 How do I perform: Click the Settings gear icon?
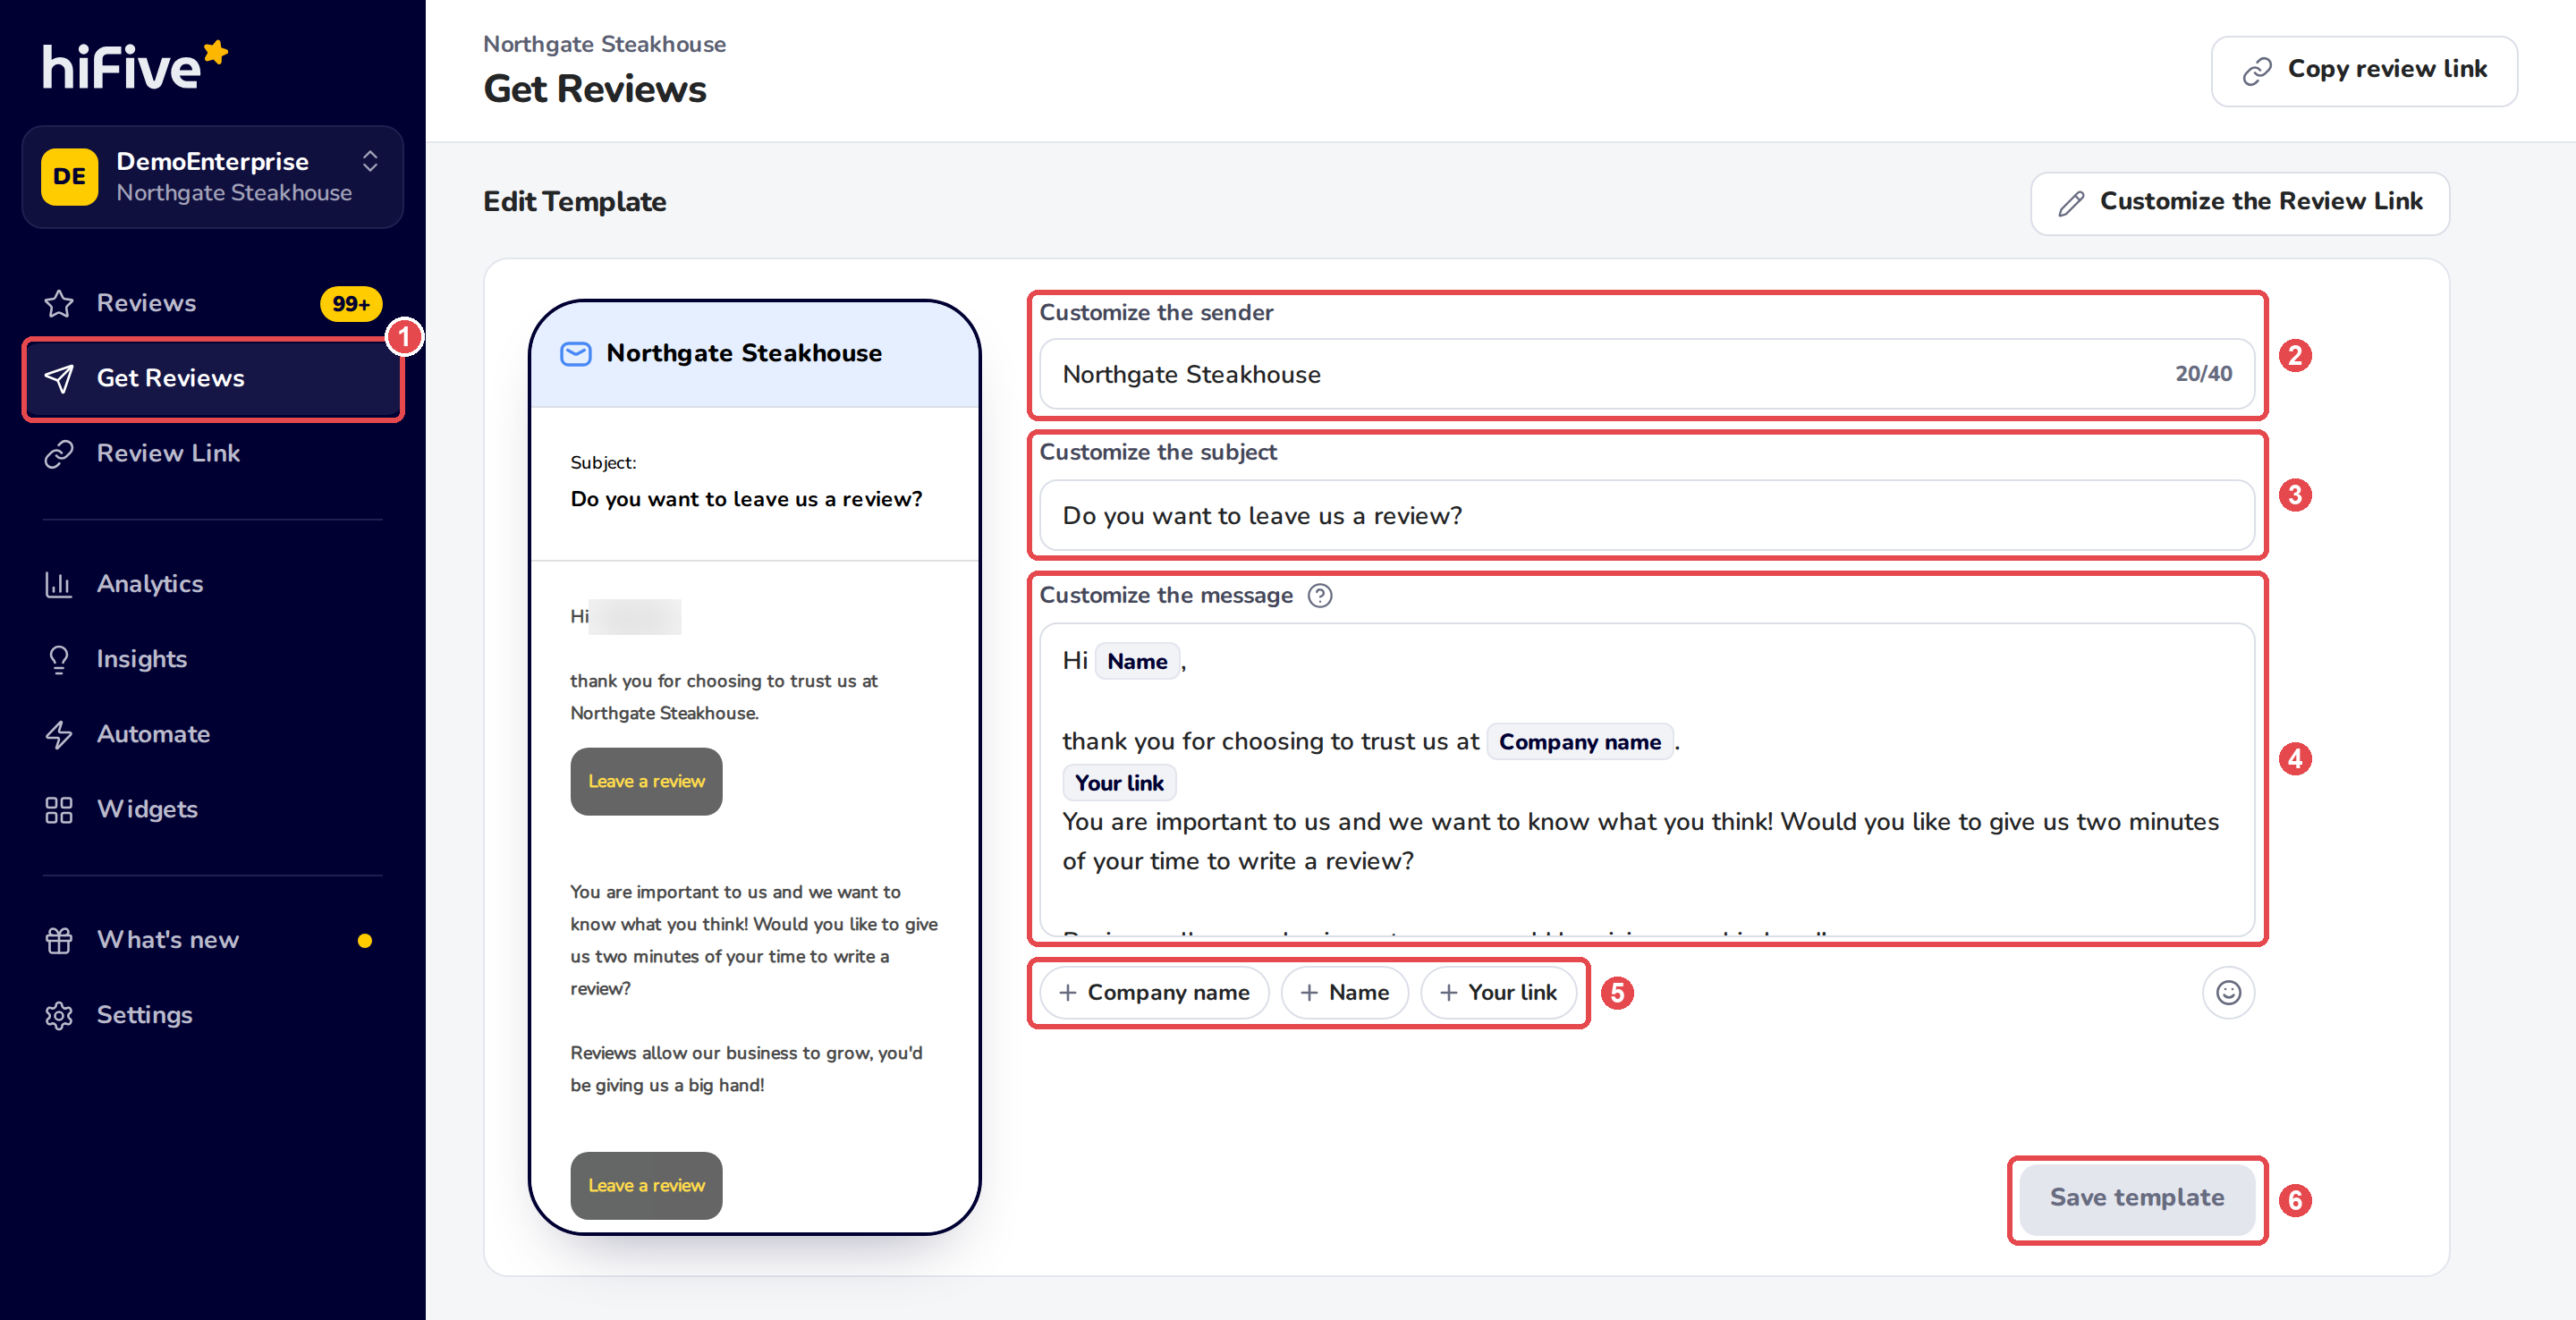click(59, 1015)
